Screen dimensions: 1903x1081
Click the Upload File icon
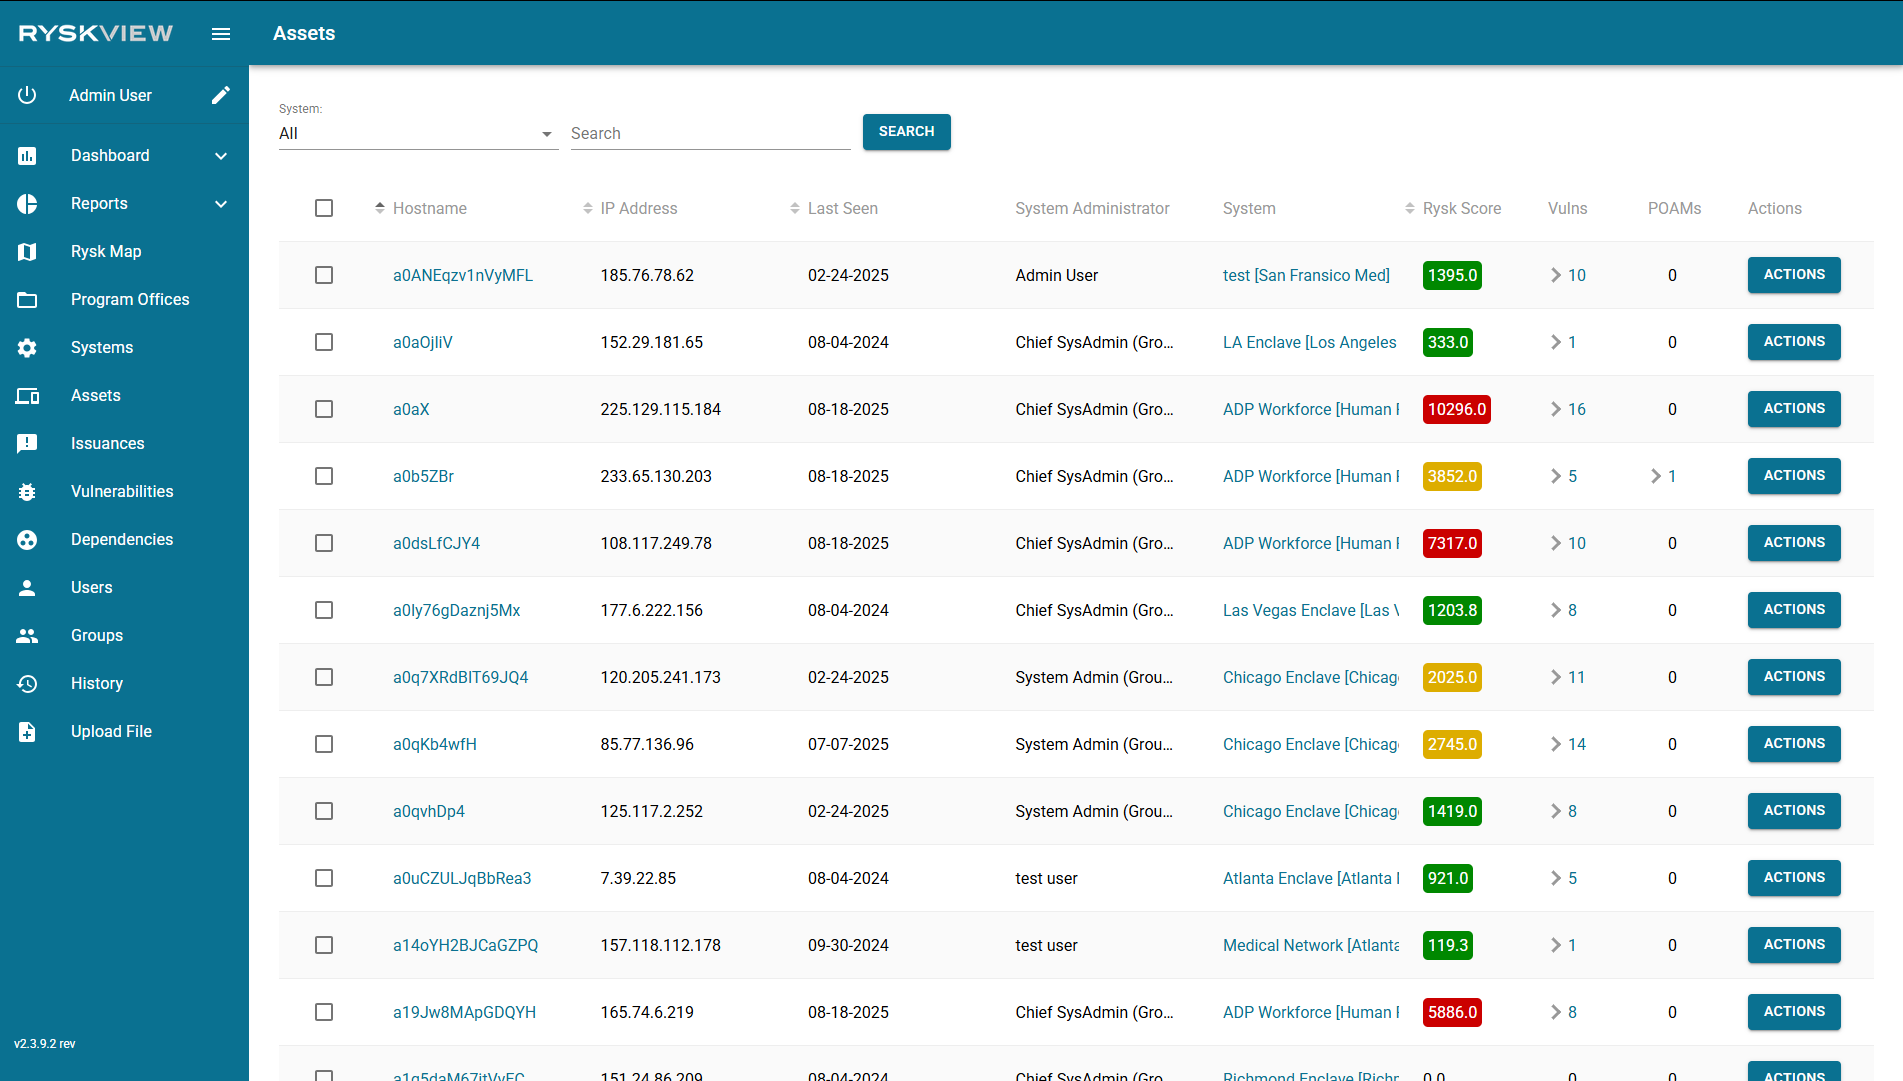point(27,732)
